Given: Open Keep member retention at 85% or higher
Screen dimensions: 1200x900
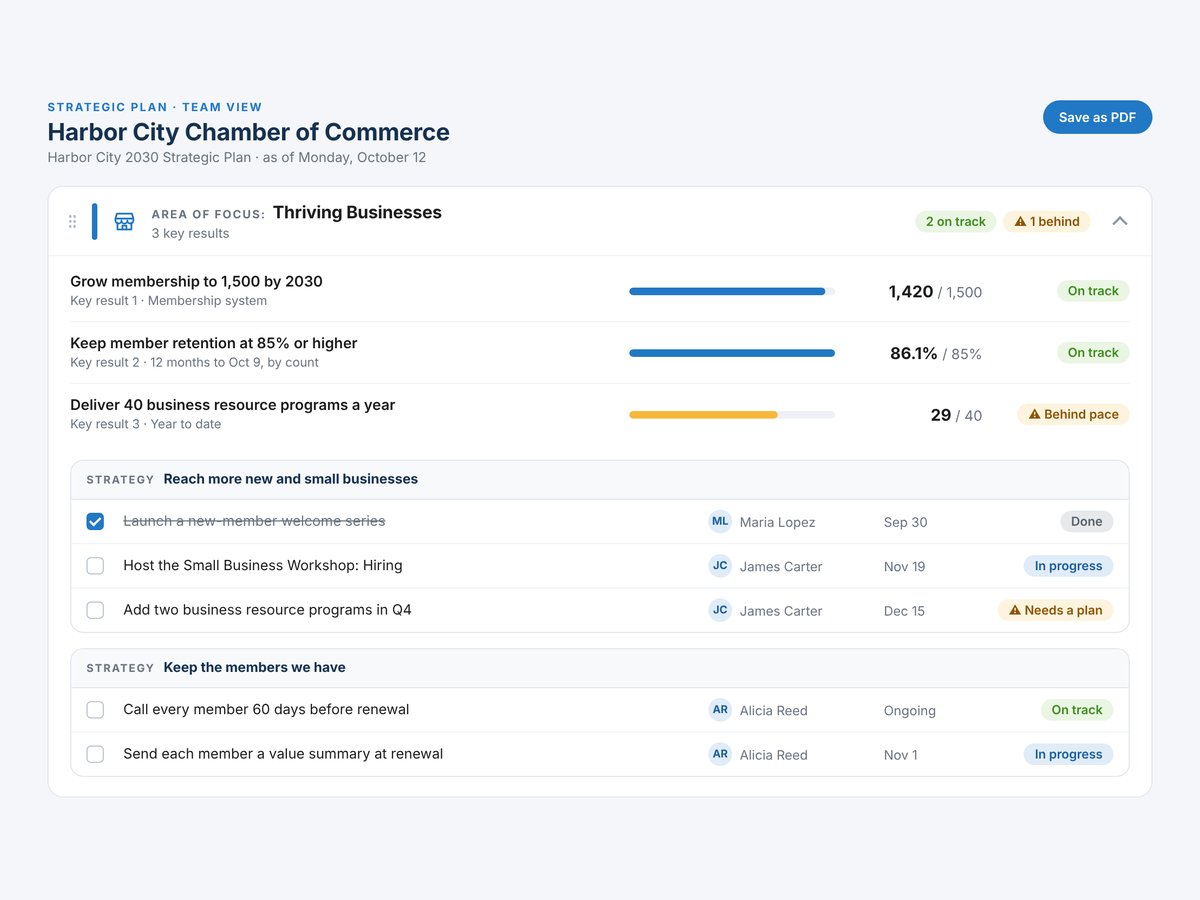Looking at the screenshot, I should 213,343.
